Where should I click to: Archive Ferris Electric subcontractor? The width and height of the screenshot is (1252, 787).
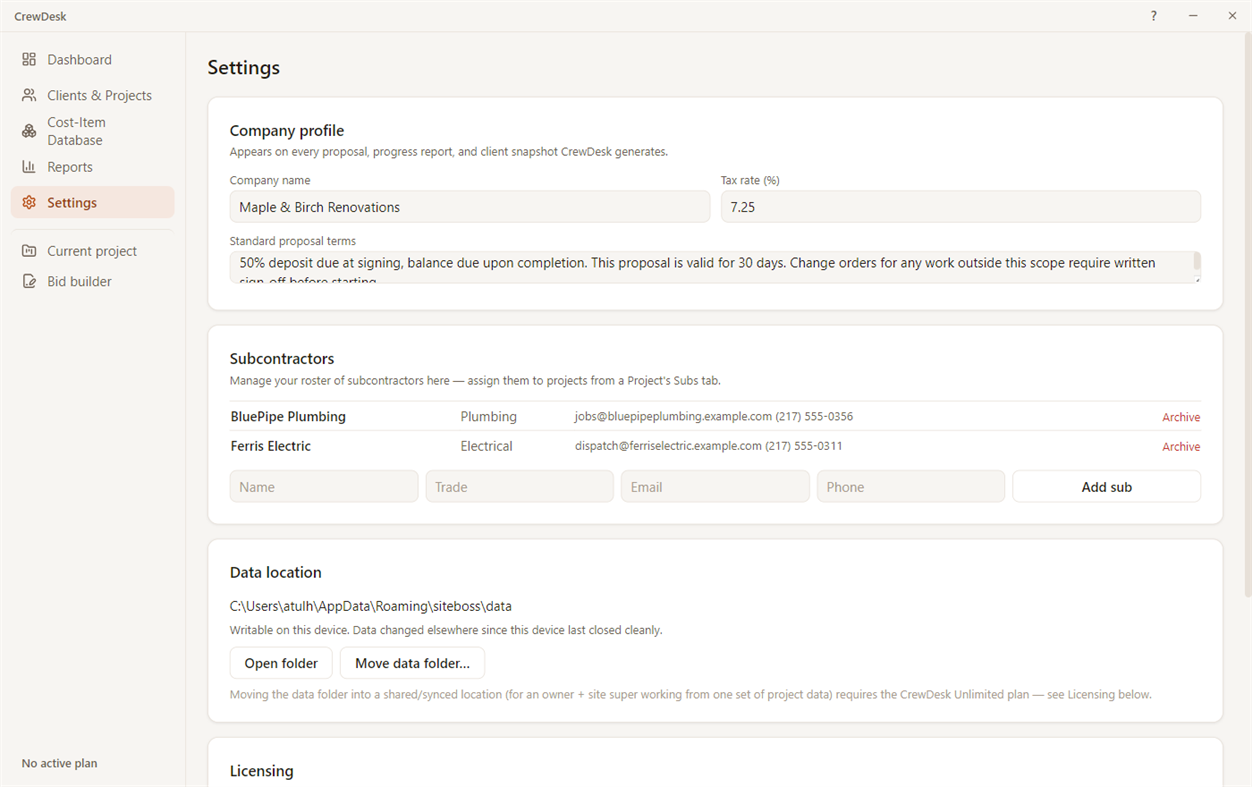tap(1181, 447)
